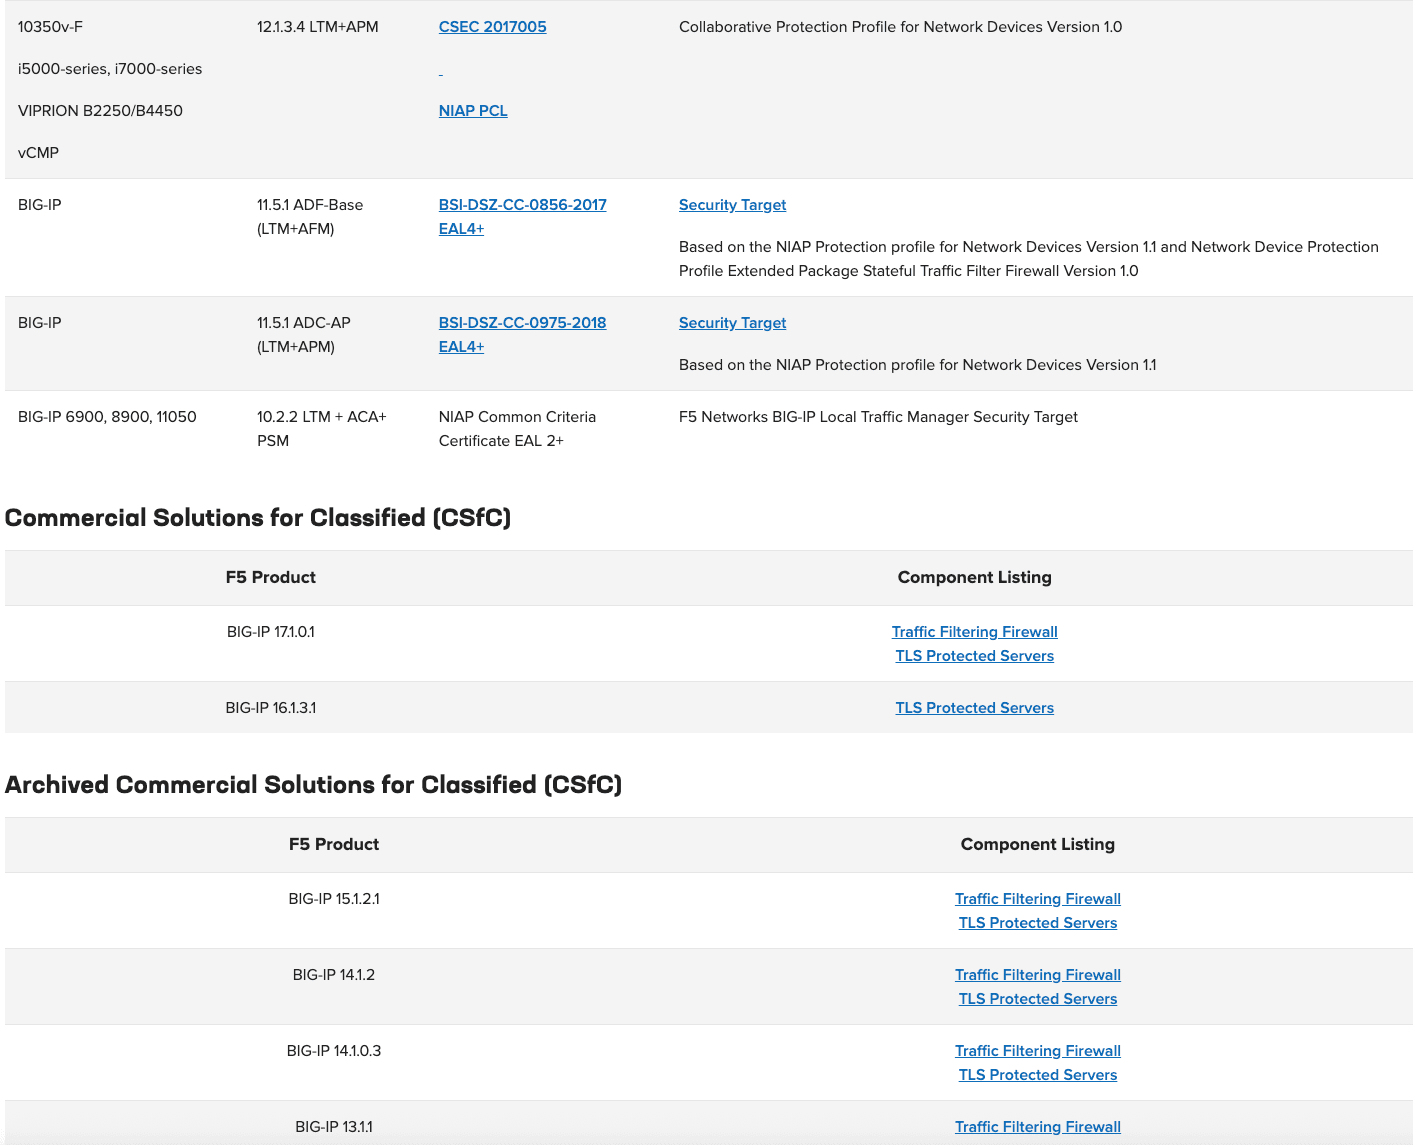This screenshot has width=1413, height=1145.
Task: Open TLS Protected Servers listing for BIG-IP 17.1.0.1
Action: [974, 655]
